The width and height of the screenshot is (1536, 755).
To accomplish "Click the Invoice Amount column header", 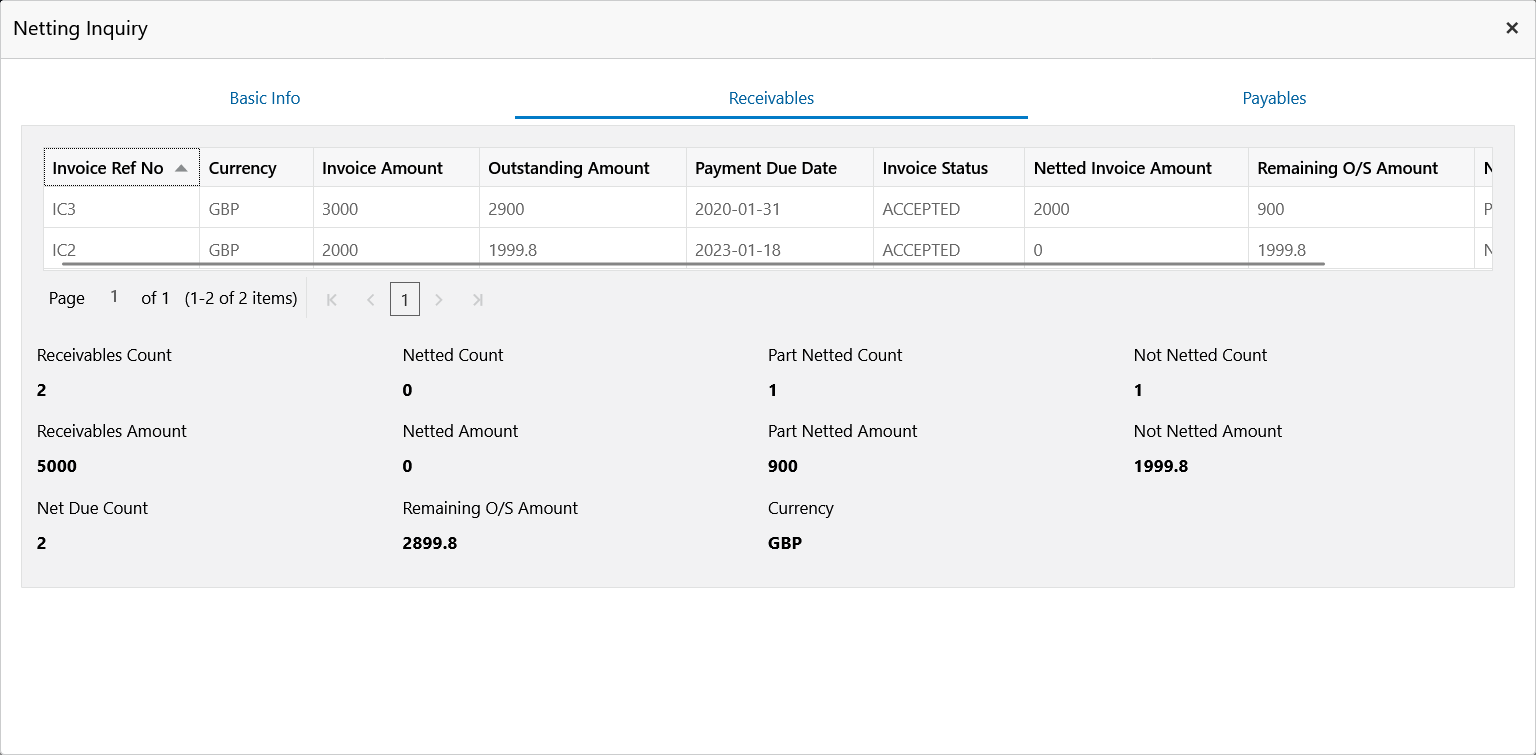I will pyautogui.click(x=396, y=168).
